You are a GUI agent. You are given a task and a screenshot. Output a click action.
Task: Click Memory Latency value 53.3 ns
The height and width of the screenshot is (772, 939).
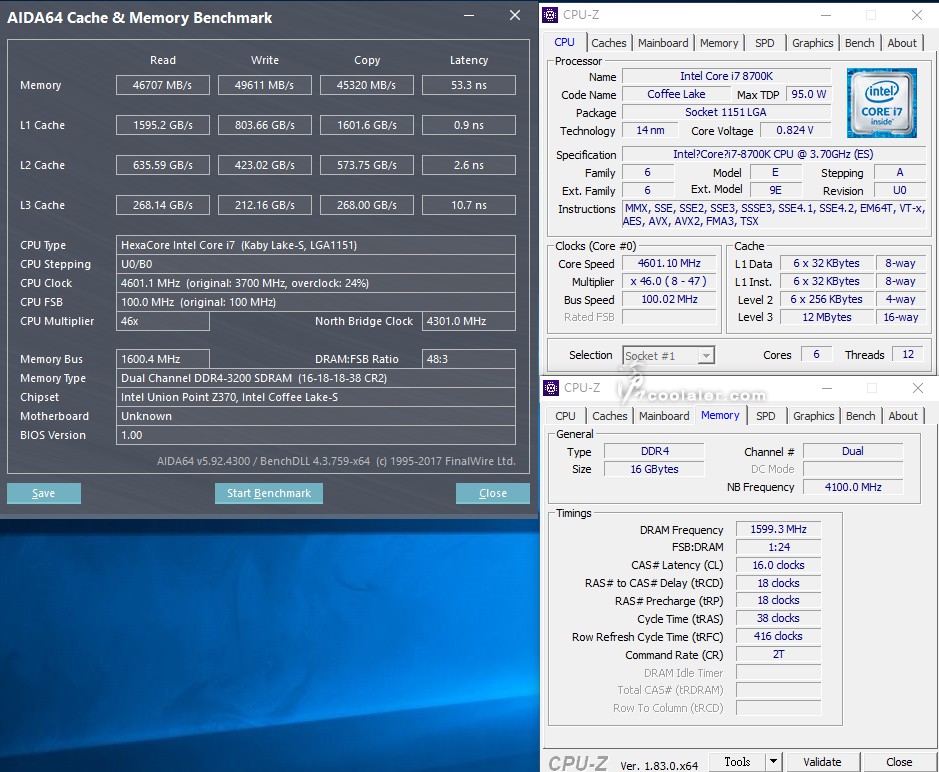[x=469, y=85]
